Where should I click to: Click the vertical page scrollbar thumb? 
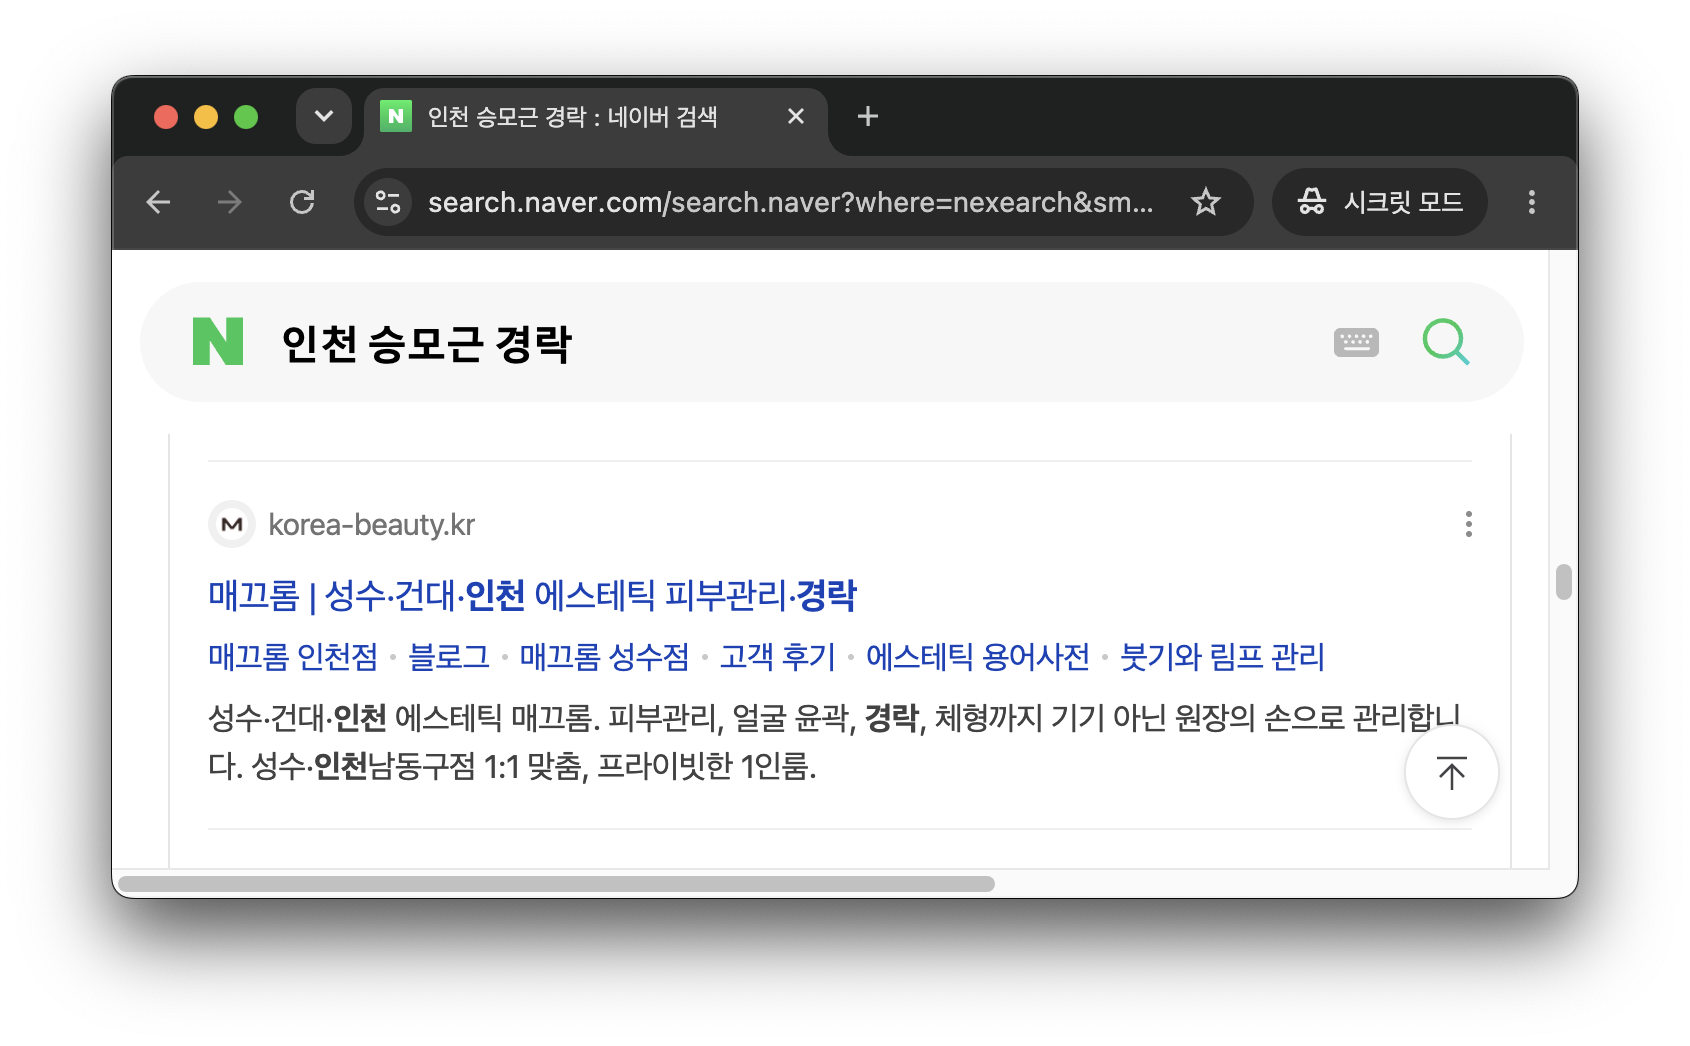(x=1564, y=582)
